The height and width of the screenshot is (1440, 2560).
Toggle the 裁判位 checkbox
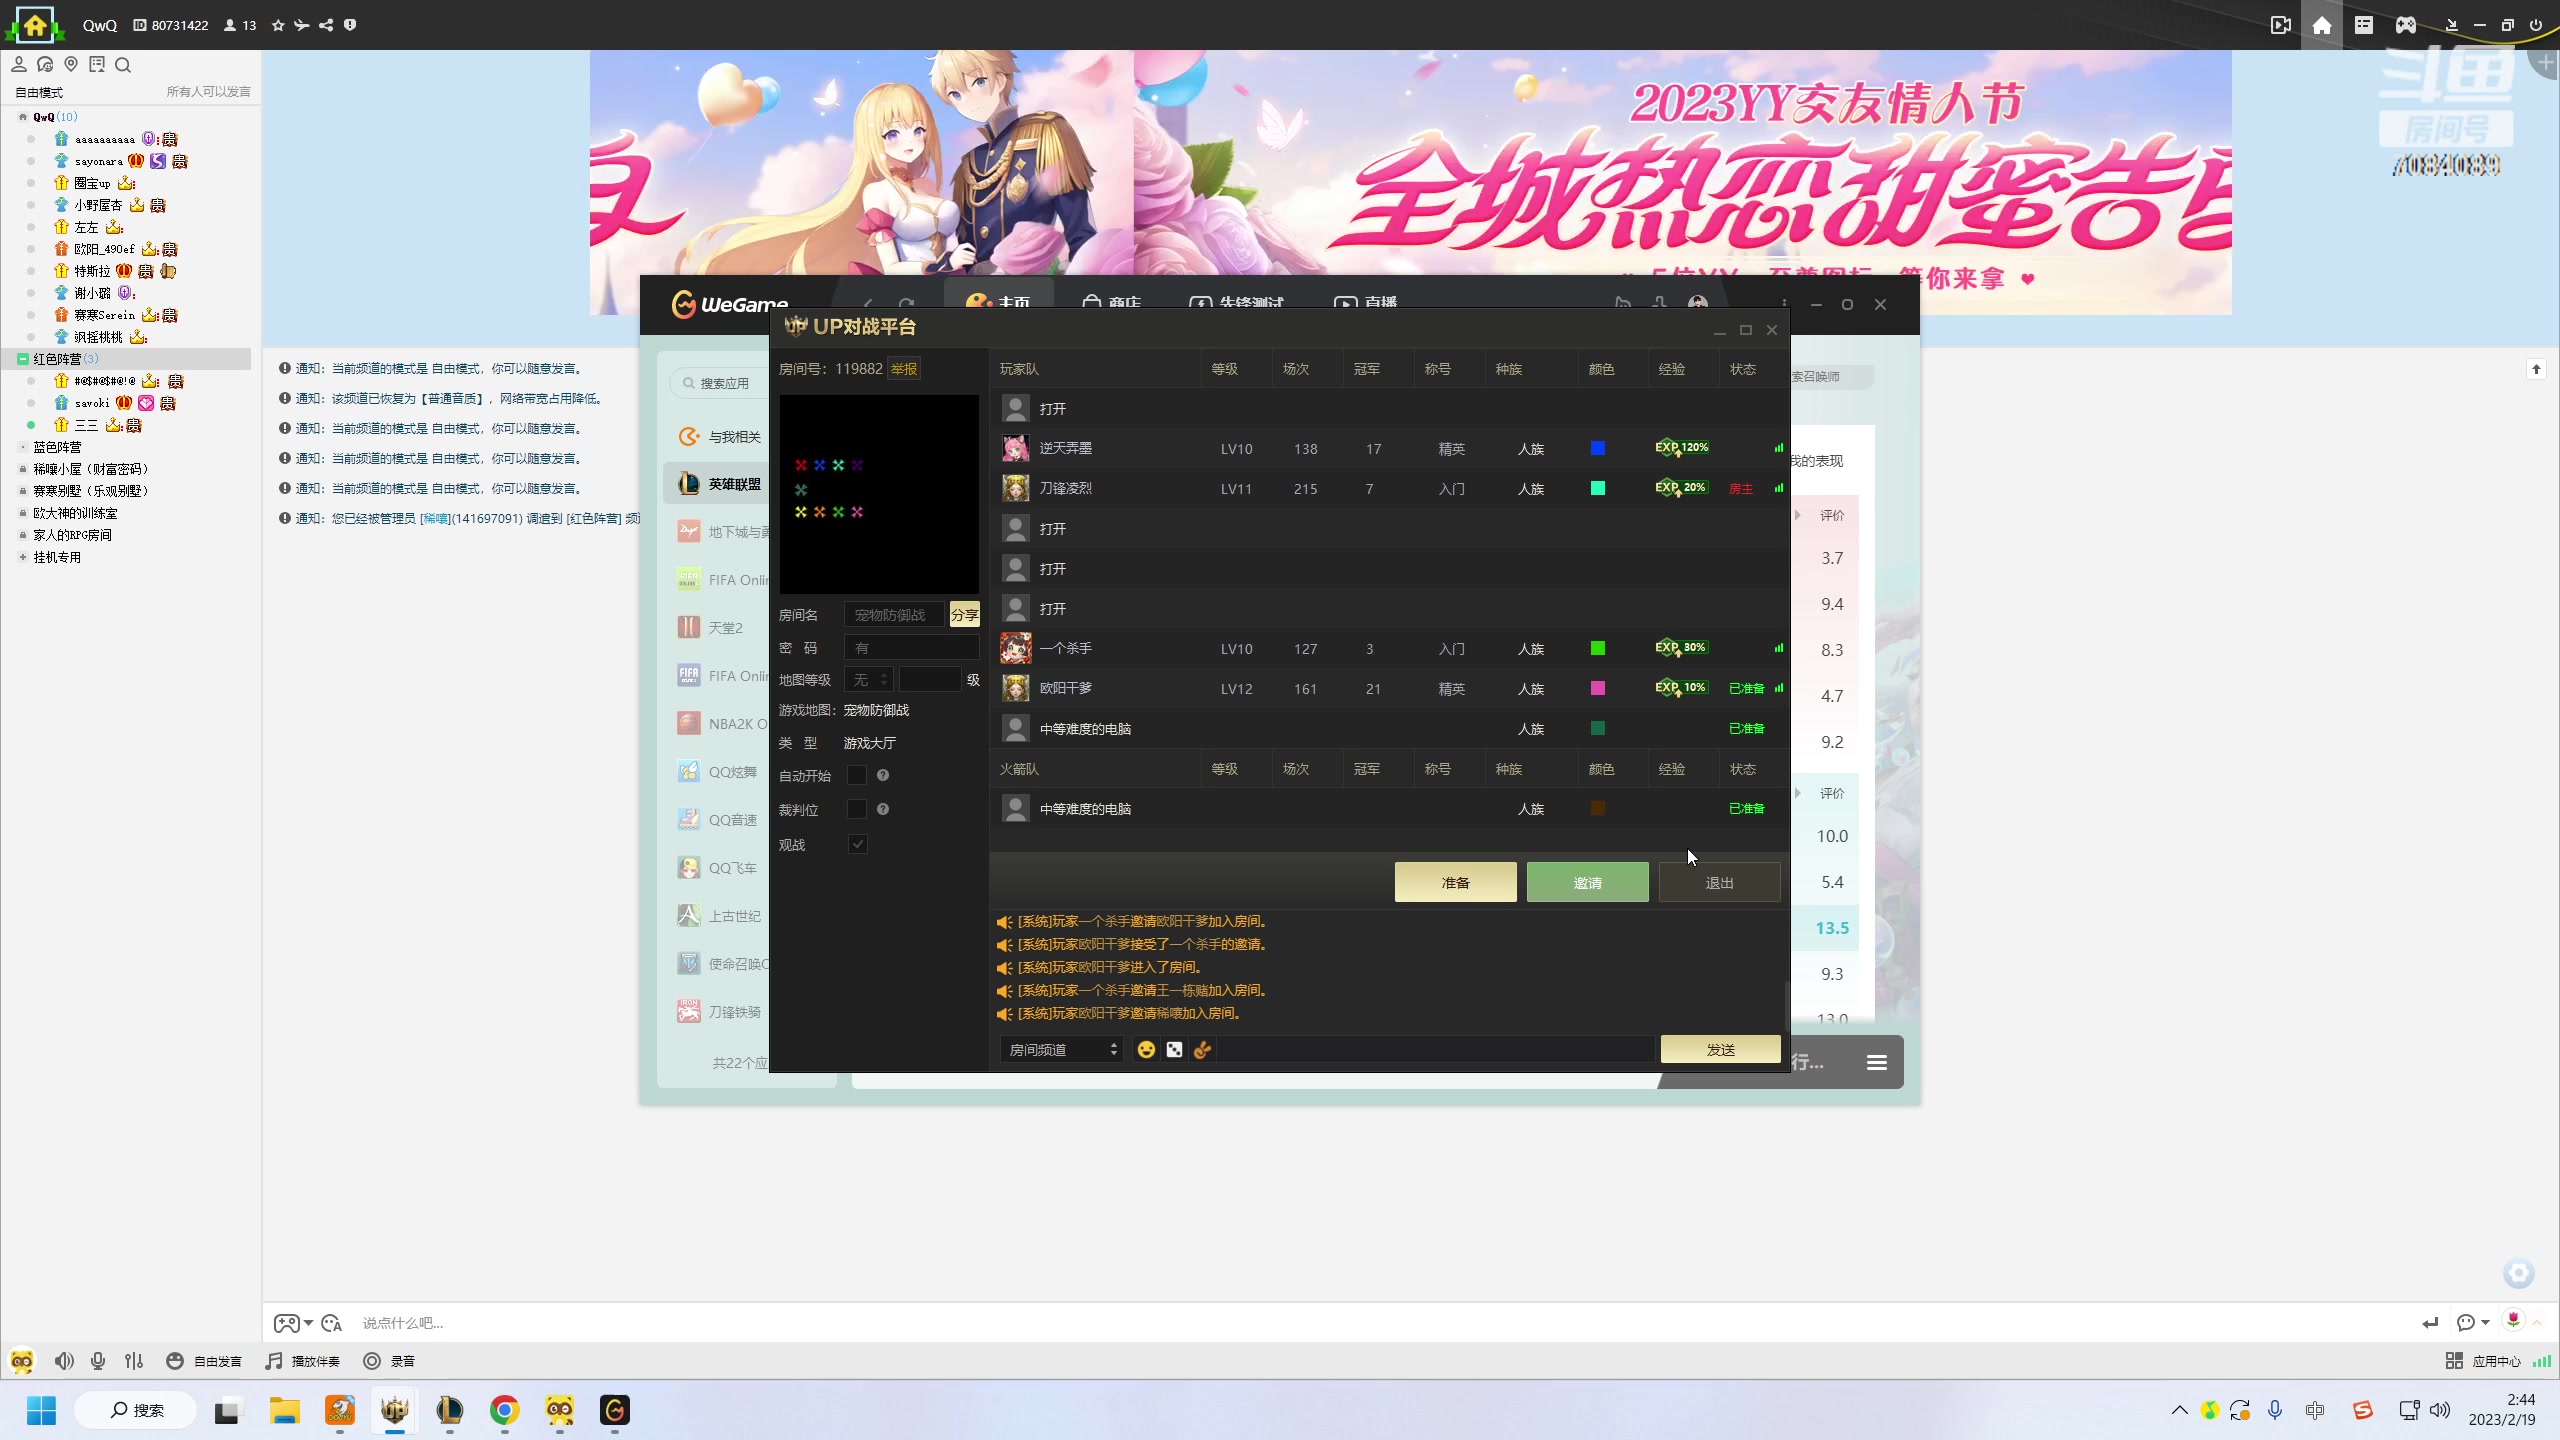pyautogui.click(x=857, y=809)
